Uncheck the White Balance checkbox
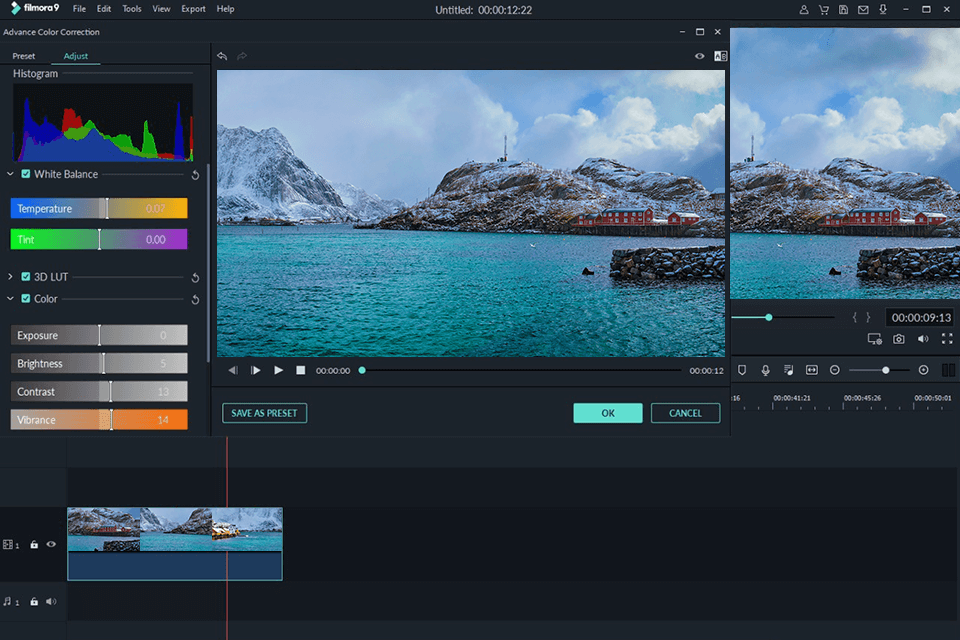 [26, 174]
